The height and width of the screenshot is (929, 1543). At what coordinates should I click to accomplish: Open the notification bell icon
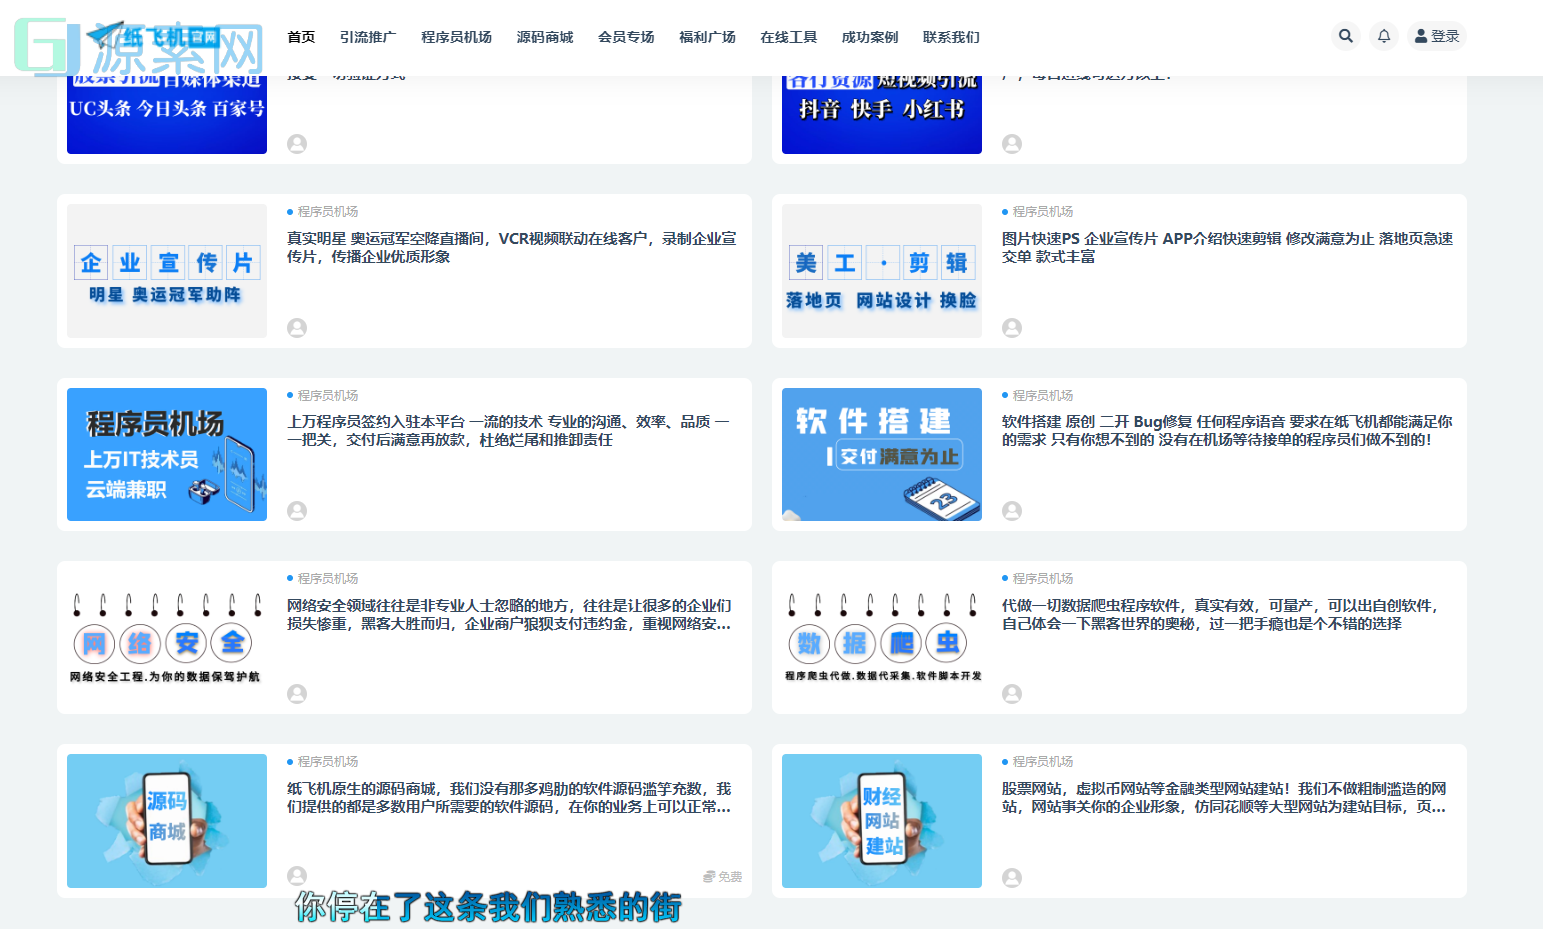click(1383, 35)
